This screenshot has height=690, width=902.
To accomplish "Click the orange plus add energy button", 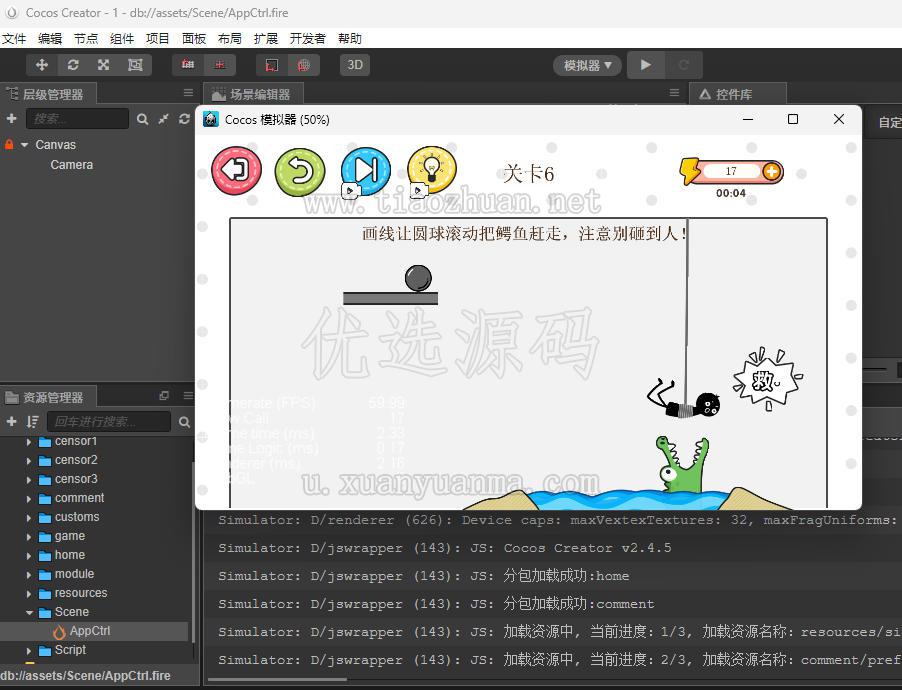I will pyautogui.click(x=771, y=171).
